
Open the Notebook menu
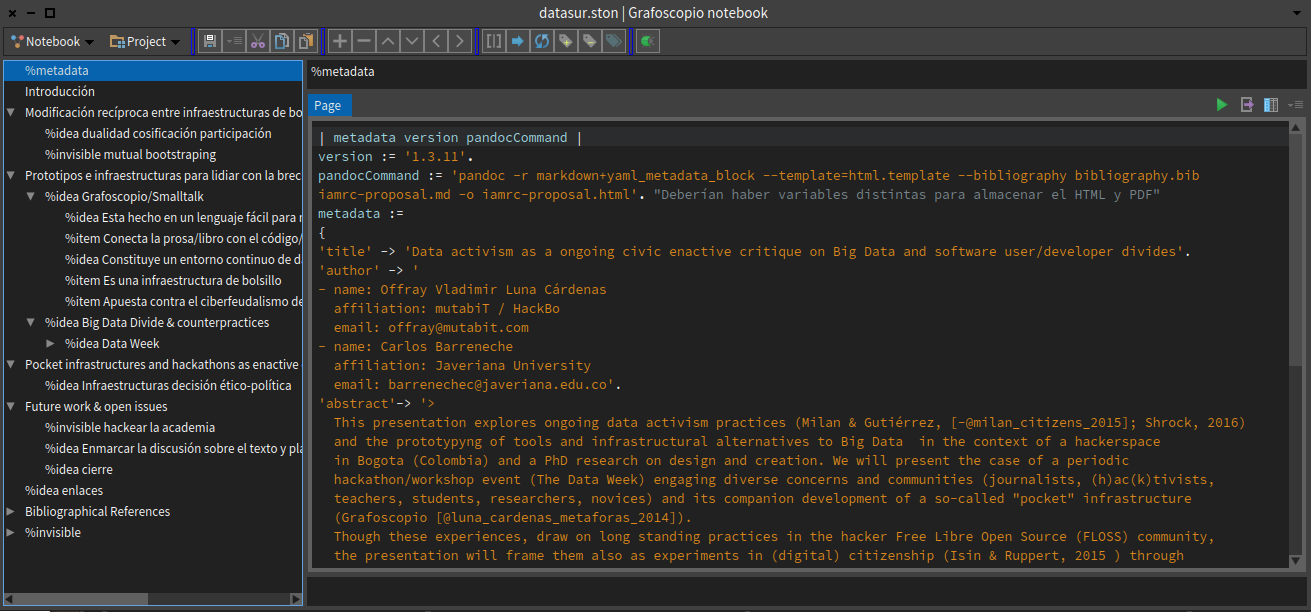tap(50, 41)
